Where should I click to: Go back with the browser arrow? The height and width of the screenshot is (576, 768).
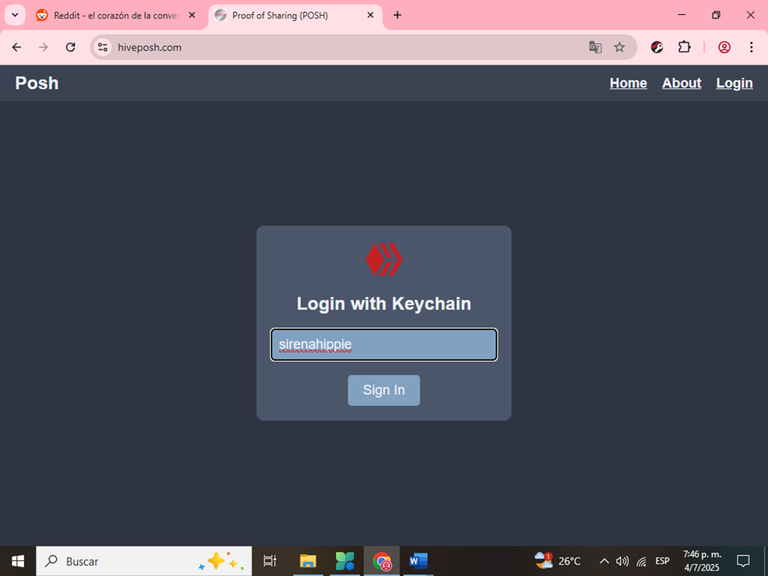coord(17,47)
